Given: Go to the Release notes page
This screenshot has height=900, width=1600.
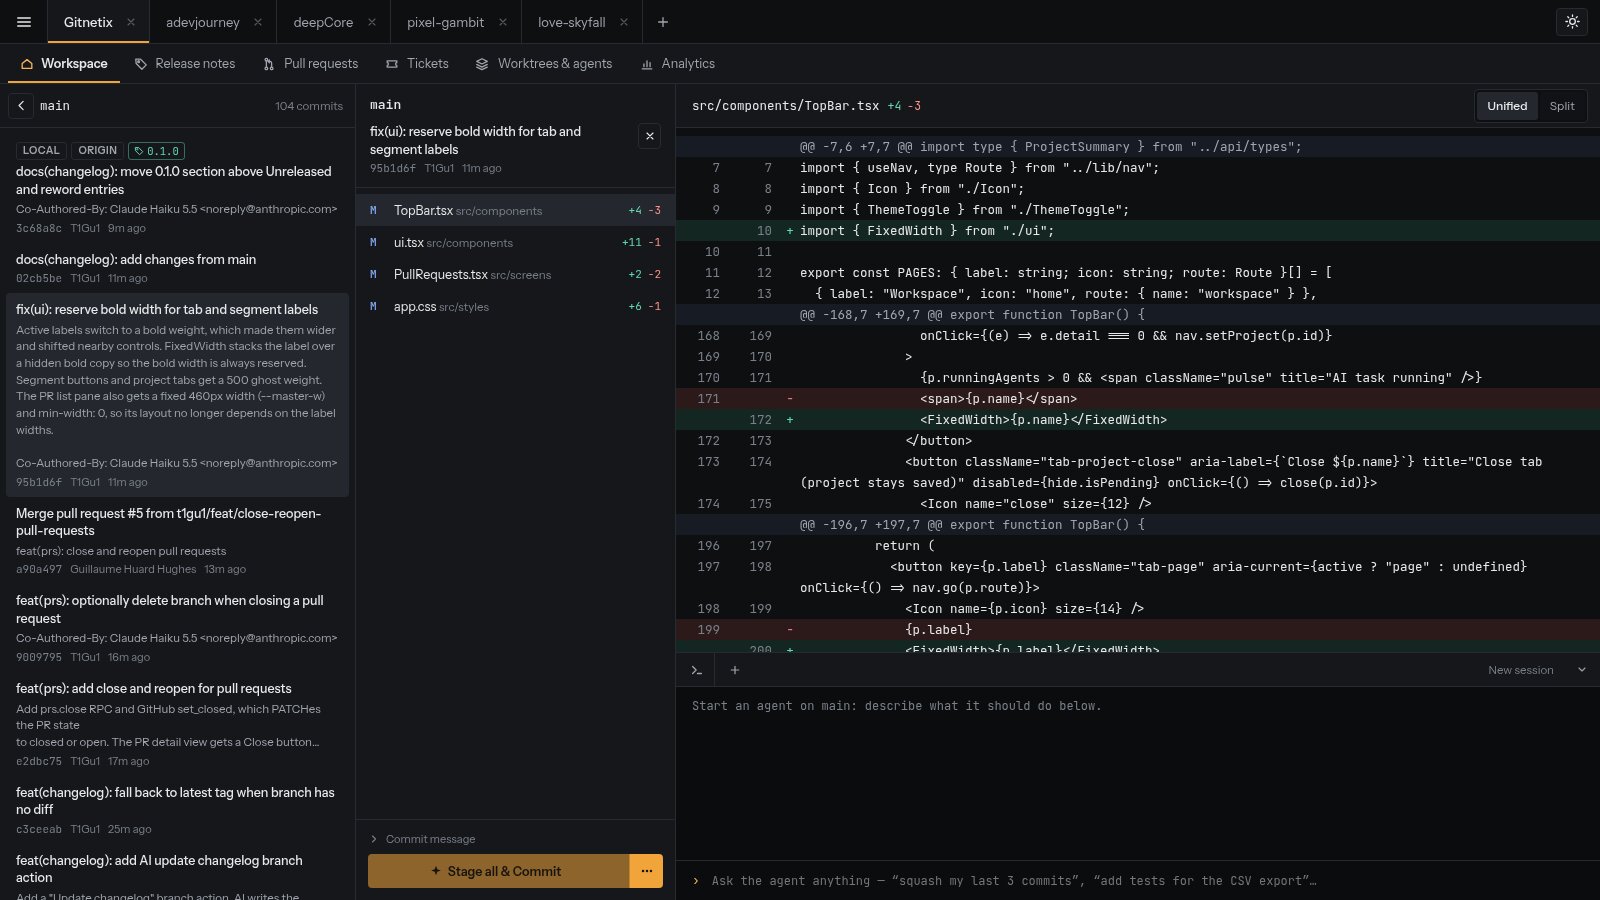Looking at the screenshot, I should pos(185,63).
